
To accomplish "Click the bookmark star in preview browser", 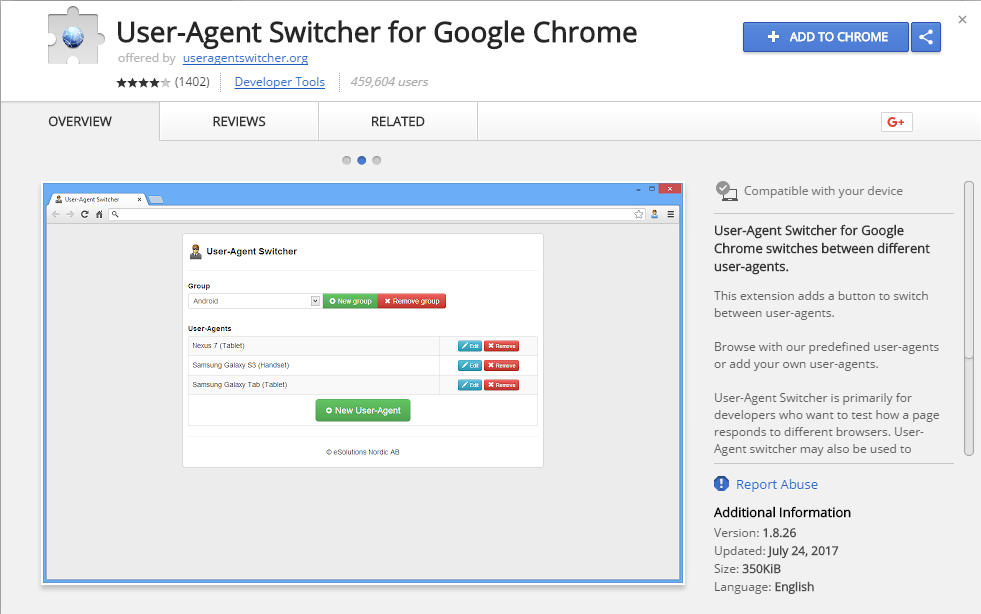I will (x=638, y=214).
